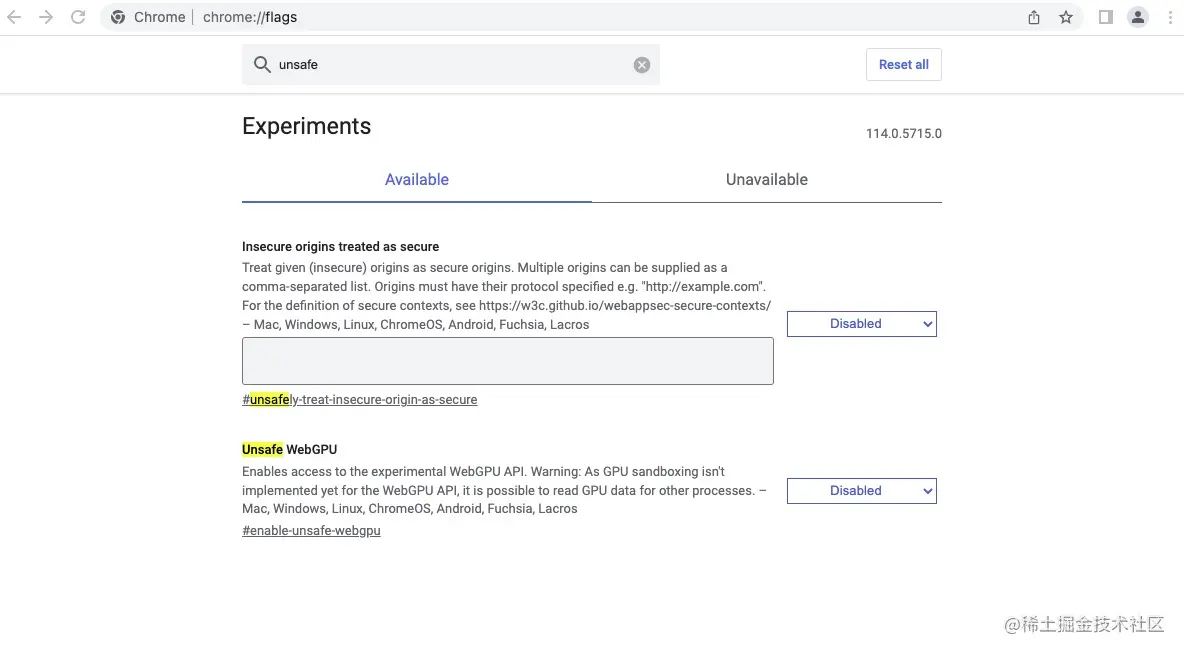Toggle the side panel icon
Screen dimensions: 1184x654
tap(1106, 17)
